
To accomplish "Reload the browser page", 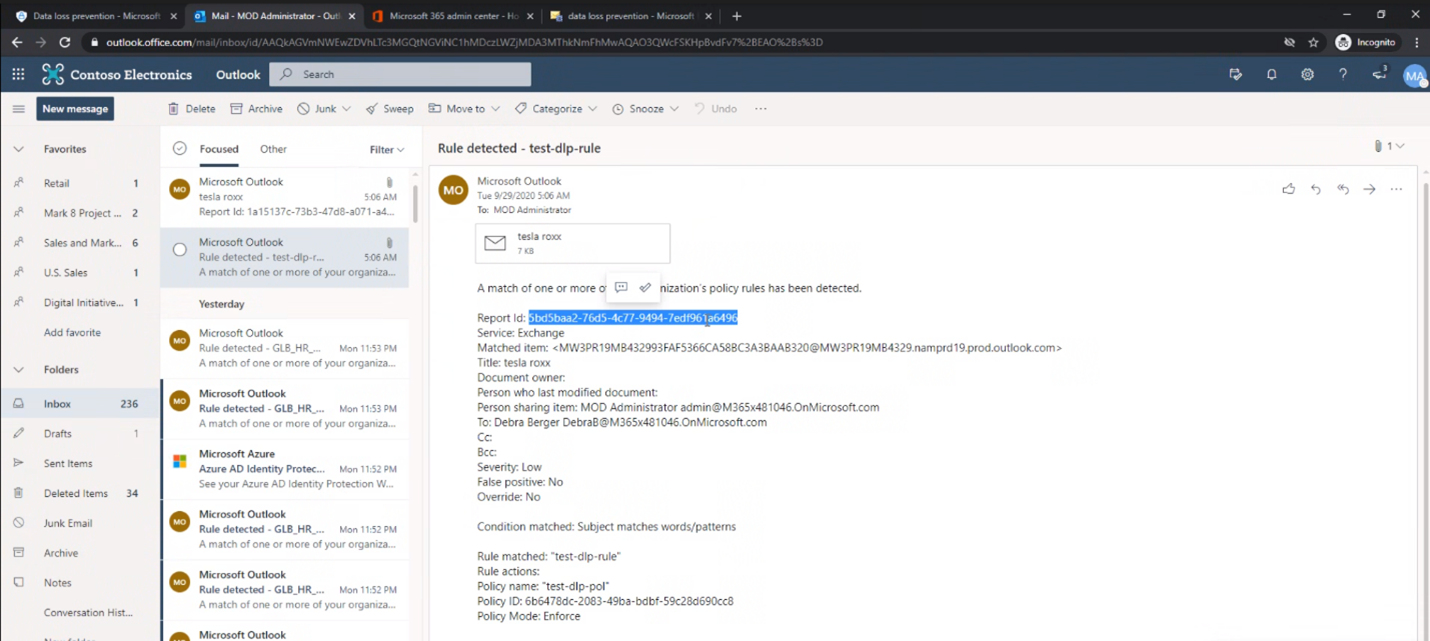I will tap(65, 43).
